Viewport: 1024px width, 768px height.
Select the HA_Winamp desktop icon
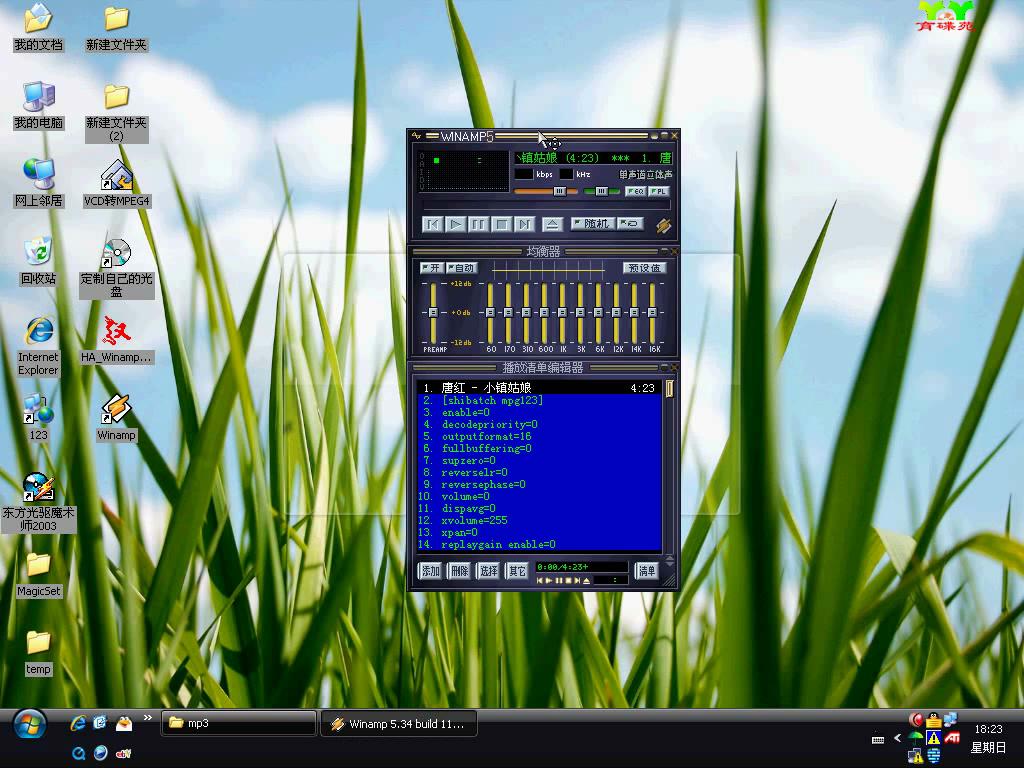(117, 340)
